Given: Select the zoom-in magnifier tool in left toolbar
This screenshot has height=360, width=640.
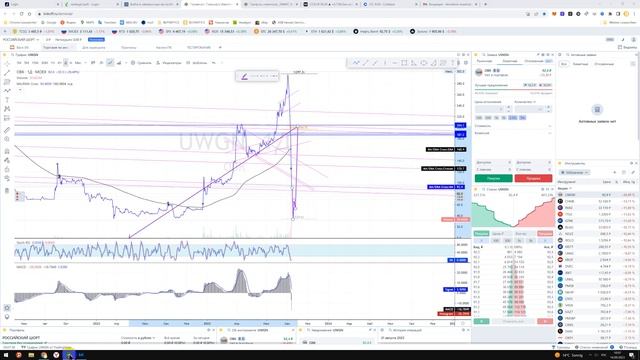Looking at the screenshot, I should [x=7, y=139].
